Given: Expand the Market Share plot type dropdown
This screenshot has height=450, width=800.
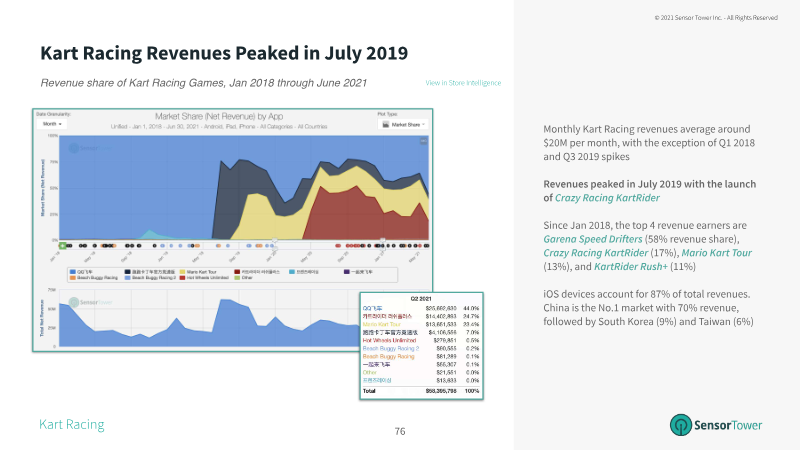Looking at the screenshot, I should click(x=404, y=124).
